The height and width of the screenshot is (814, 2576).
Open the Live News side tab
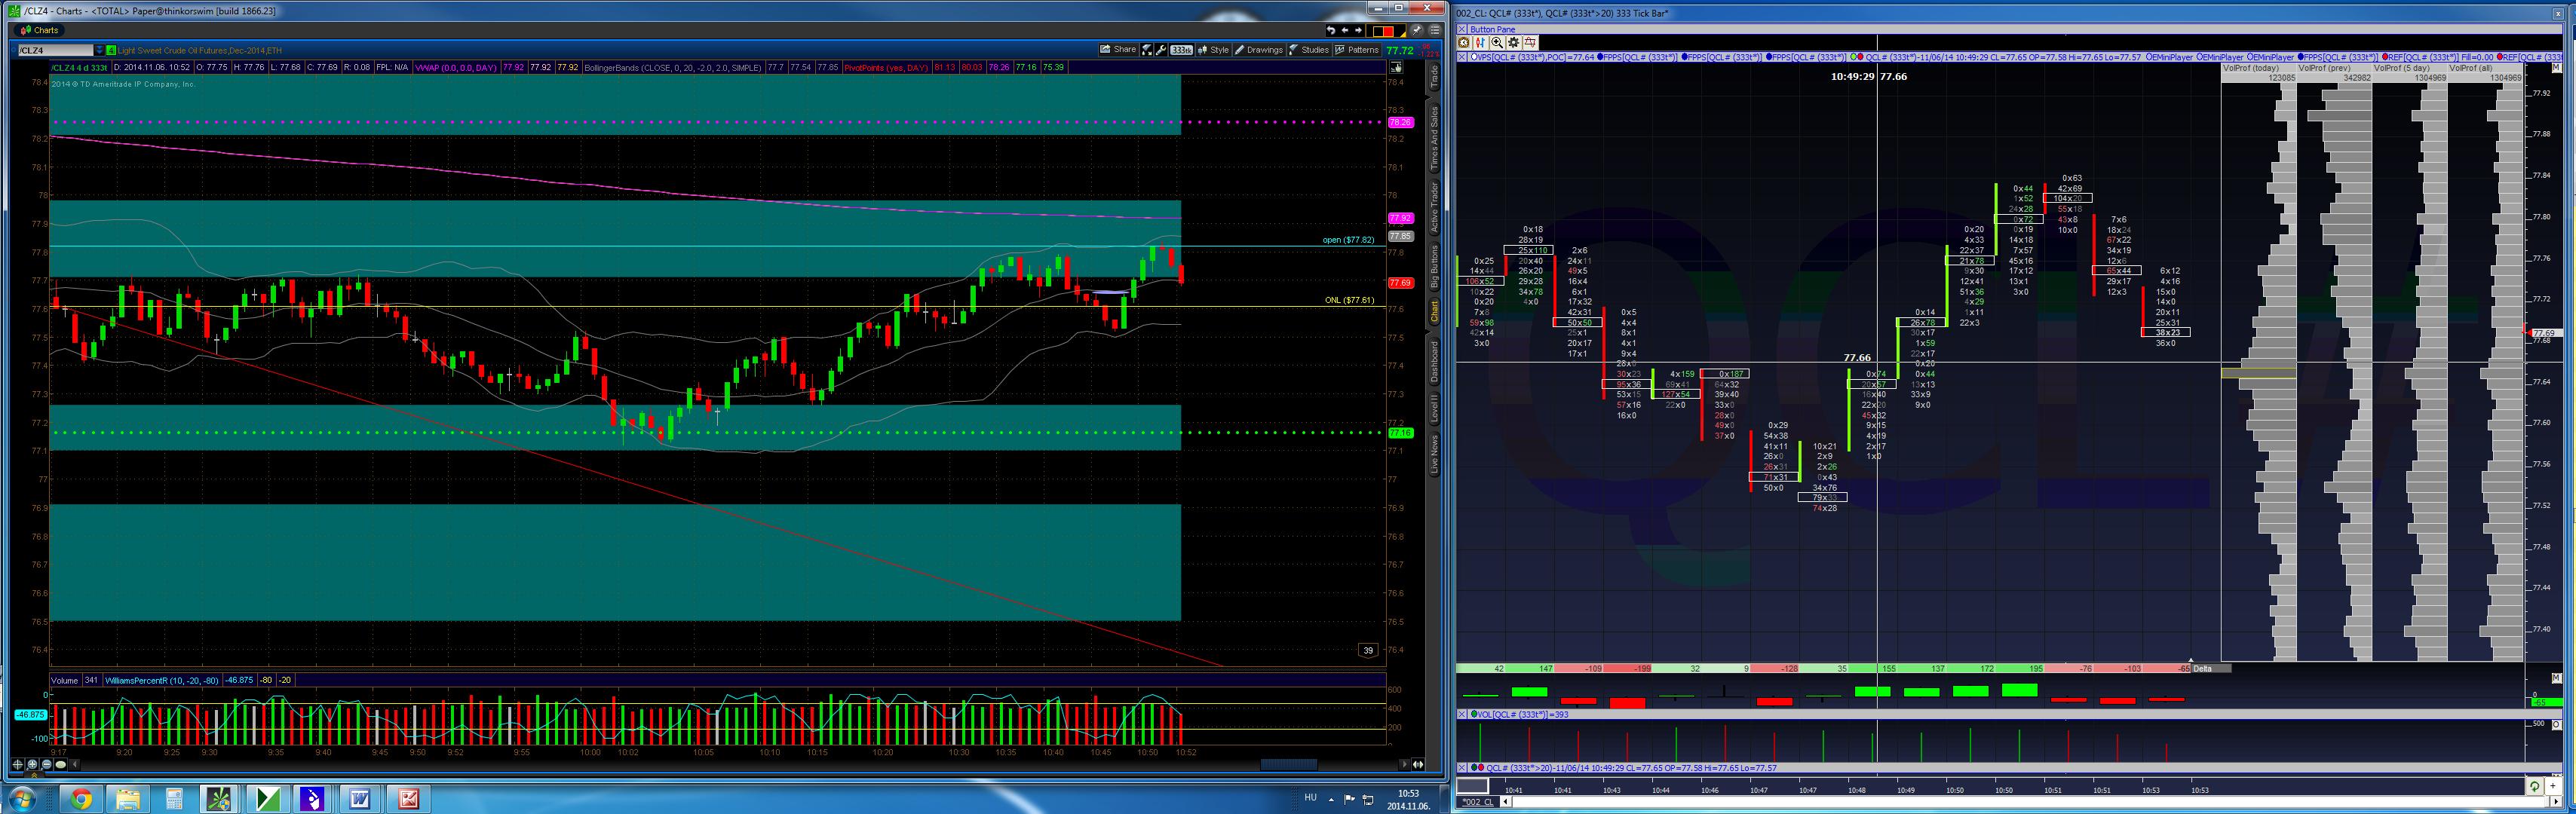[1434, 454]
